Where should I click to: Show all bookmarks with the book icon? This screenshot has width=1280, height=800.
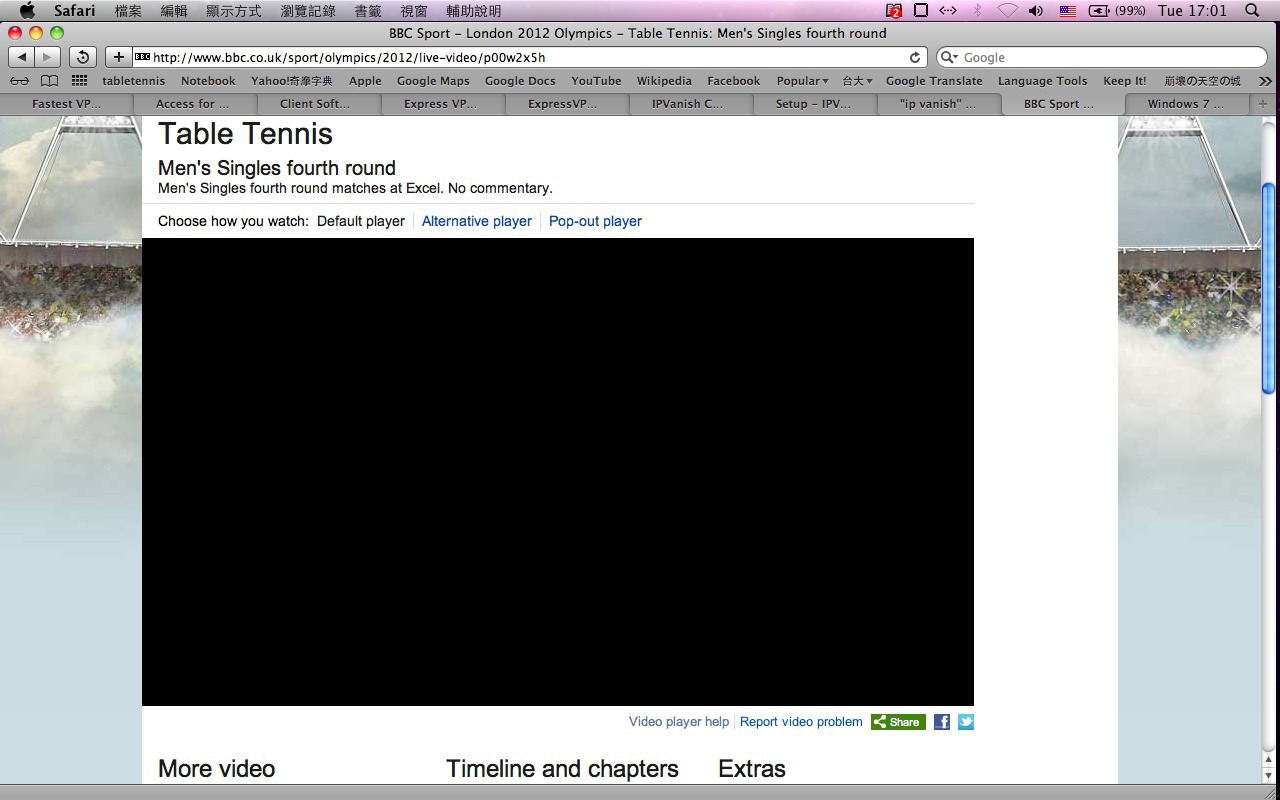pos(49,81)
